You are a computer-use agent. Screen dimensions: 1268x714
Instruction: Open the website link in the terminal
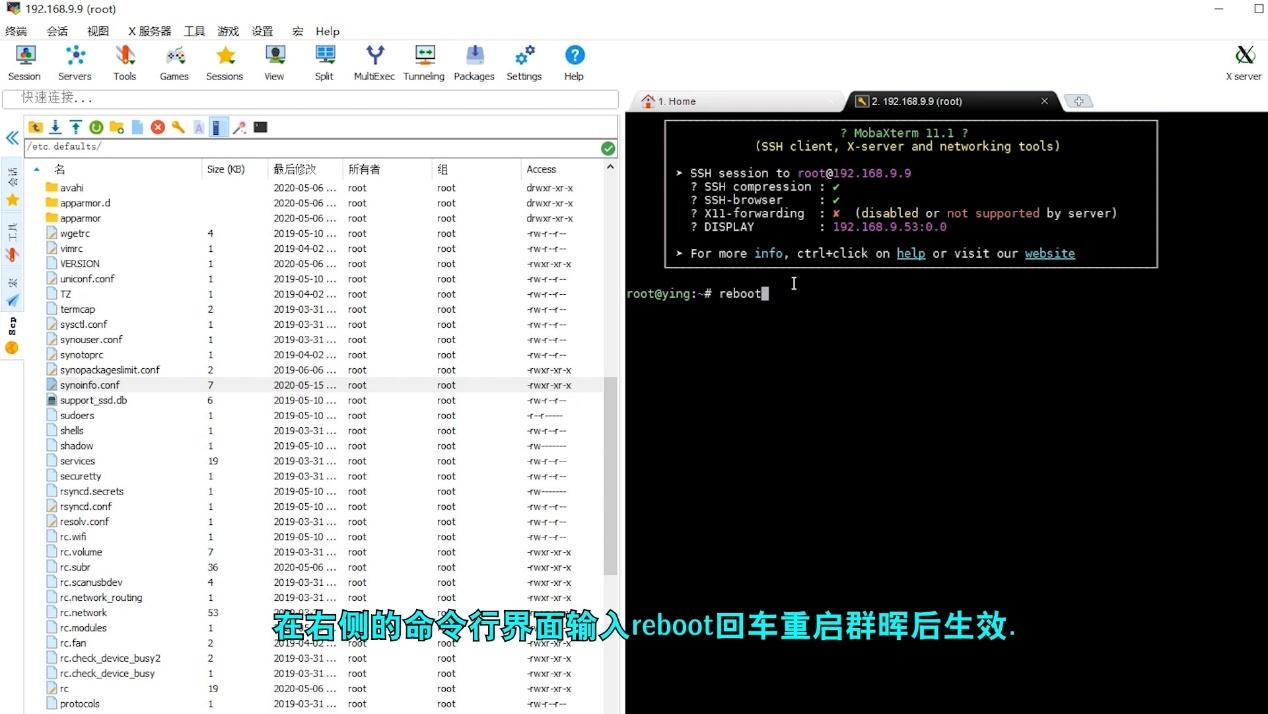[x=1049, y=253]
